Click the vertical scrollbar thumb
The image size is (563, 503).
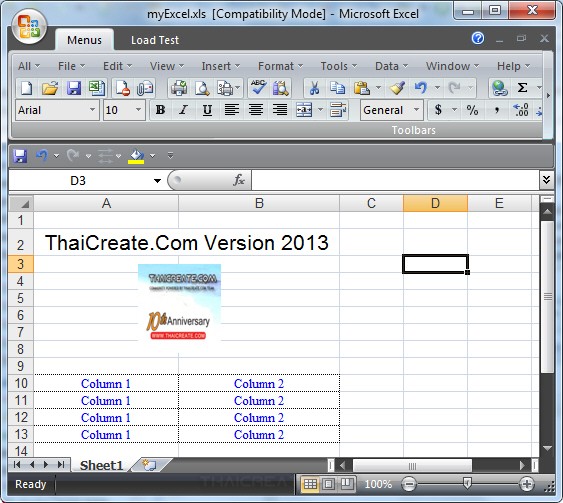pos(547,297)
